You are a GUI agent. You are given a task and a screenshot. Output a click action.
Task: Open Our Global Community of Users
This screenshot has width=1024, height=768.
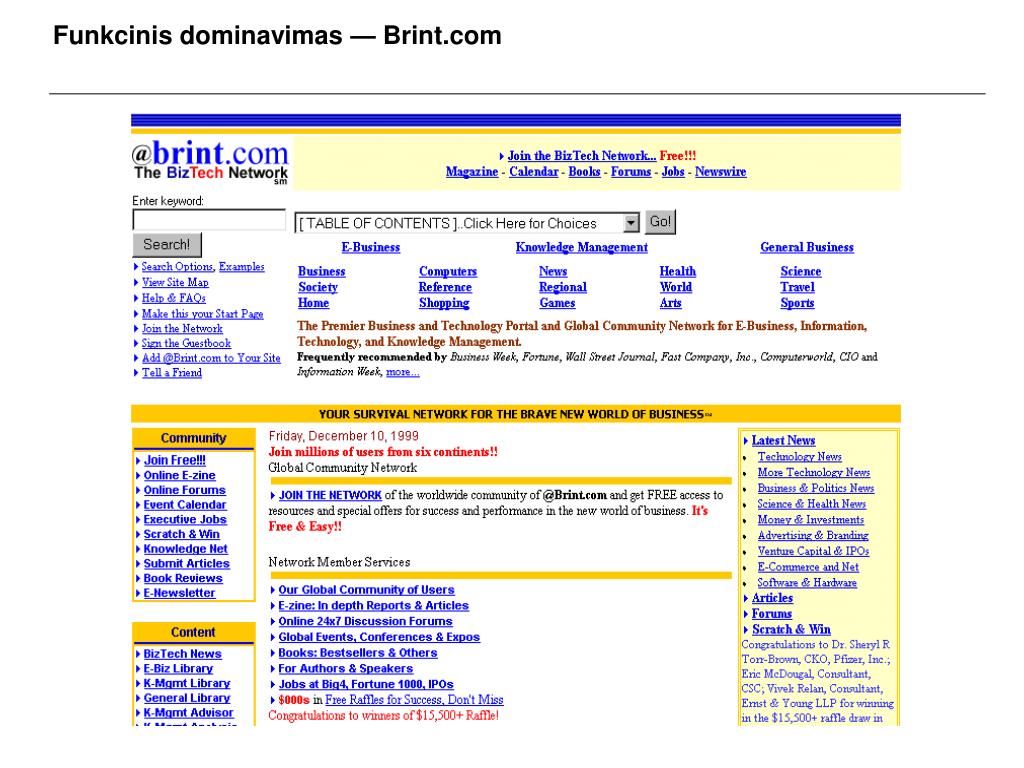[x=366, y=590]
